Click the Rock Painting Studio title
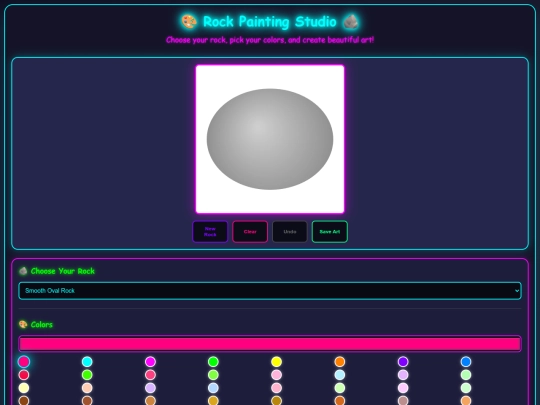Viewport: 540px width, 405px height. coord(270,21)
